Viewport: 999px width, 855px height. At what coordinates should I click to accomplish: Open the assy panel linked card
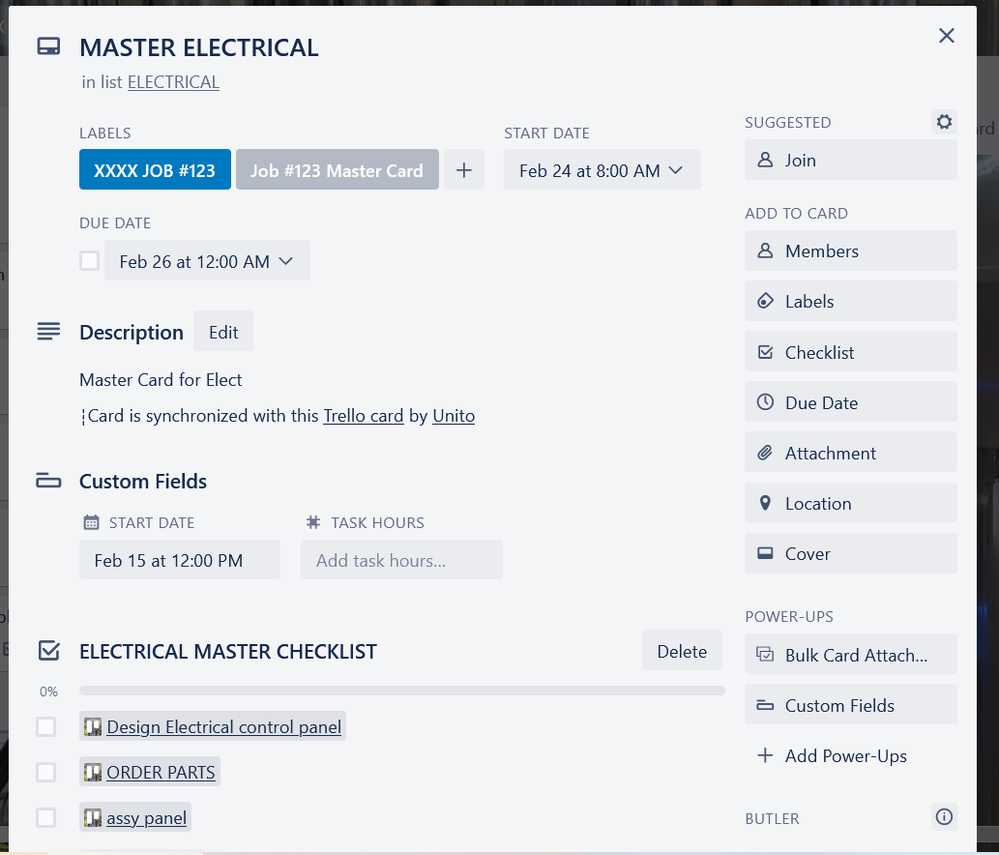tap(147, 817)
